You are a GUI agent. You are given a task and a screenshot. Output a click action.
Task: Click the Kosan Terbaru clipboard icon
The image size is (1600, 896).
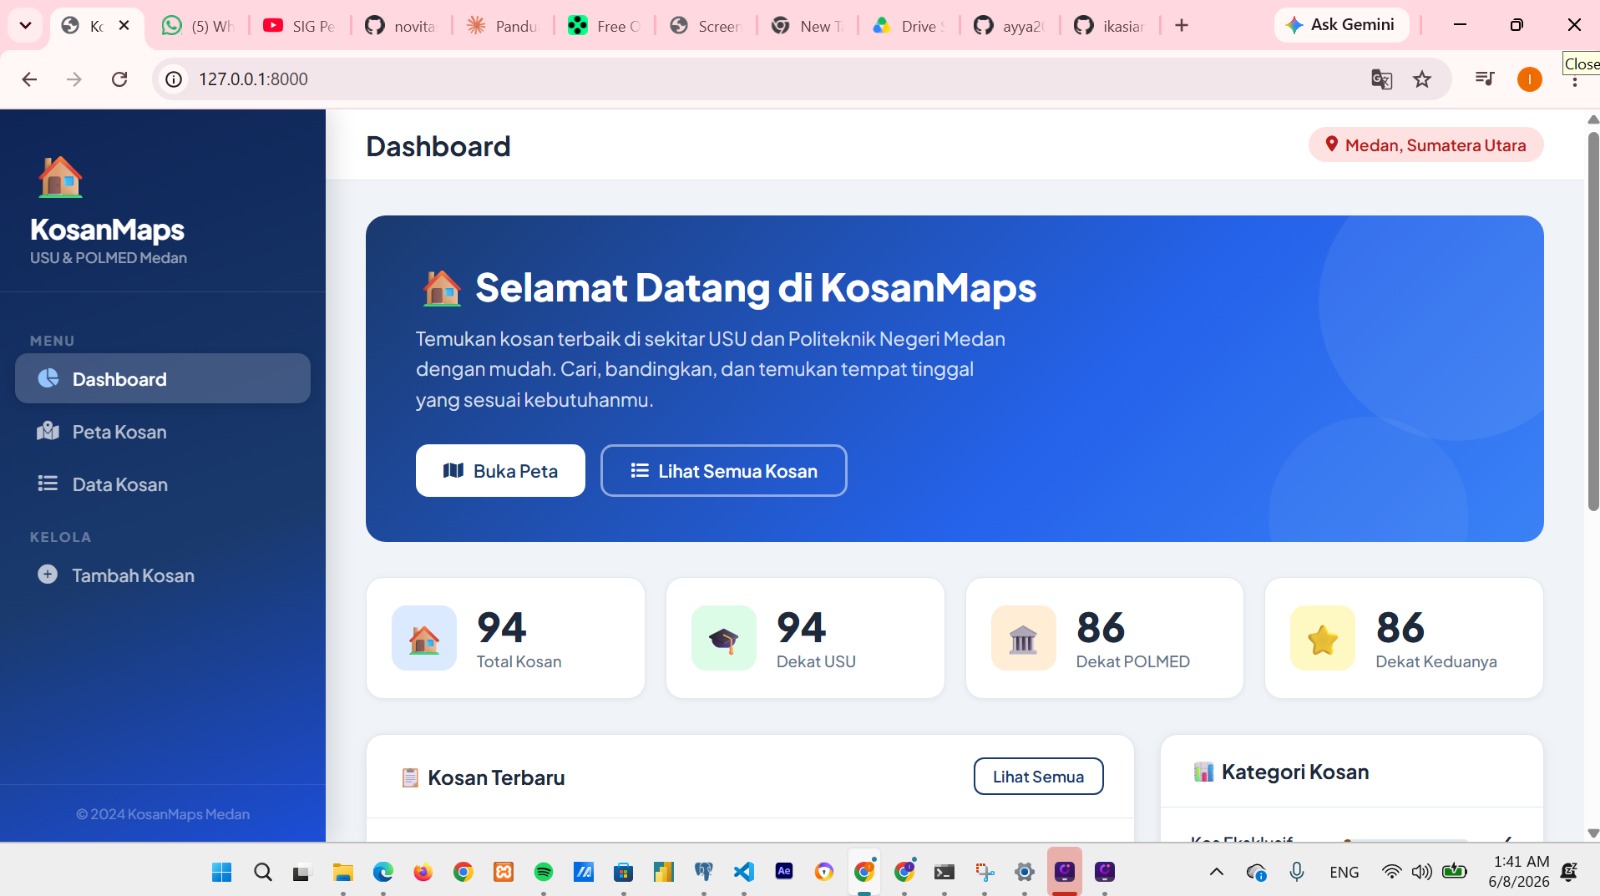tap(410, 778)
